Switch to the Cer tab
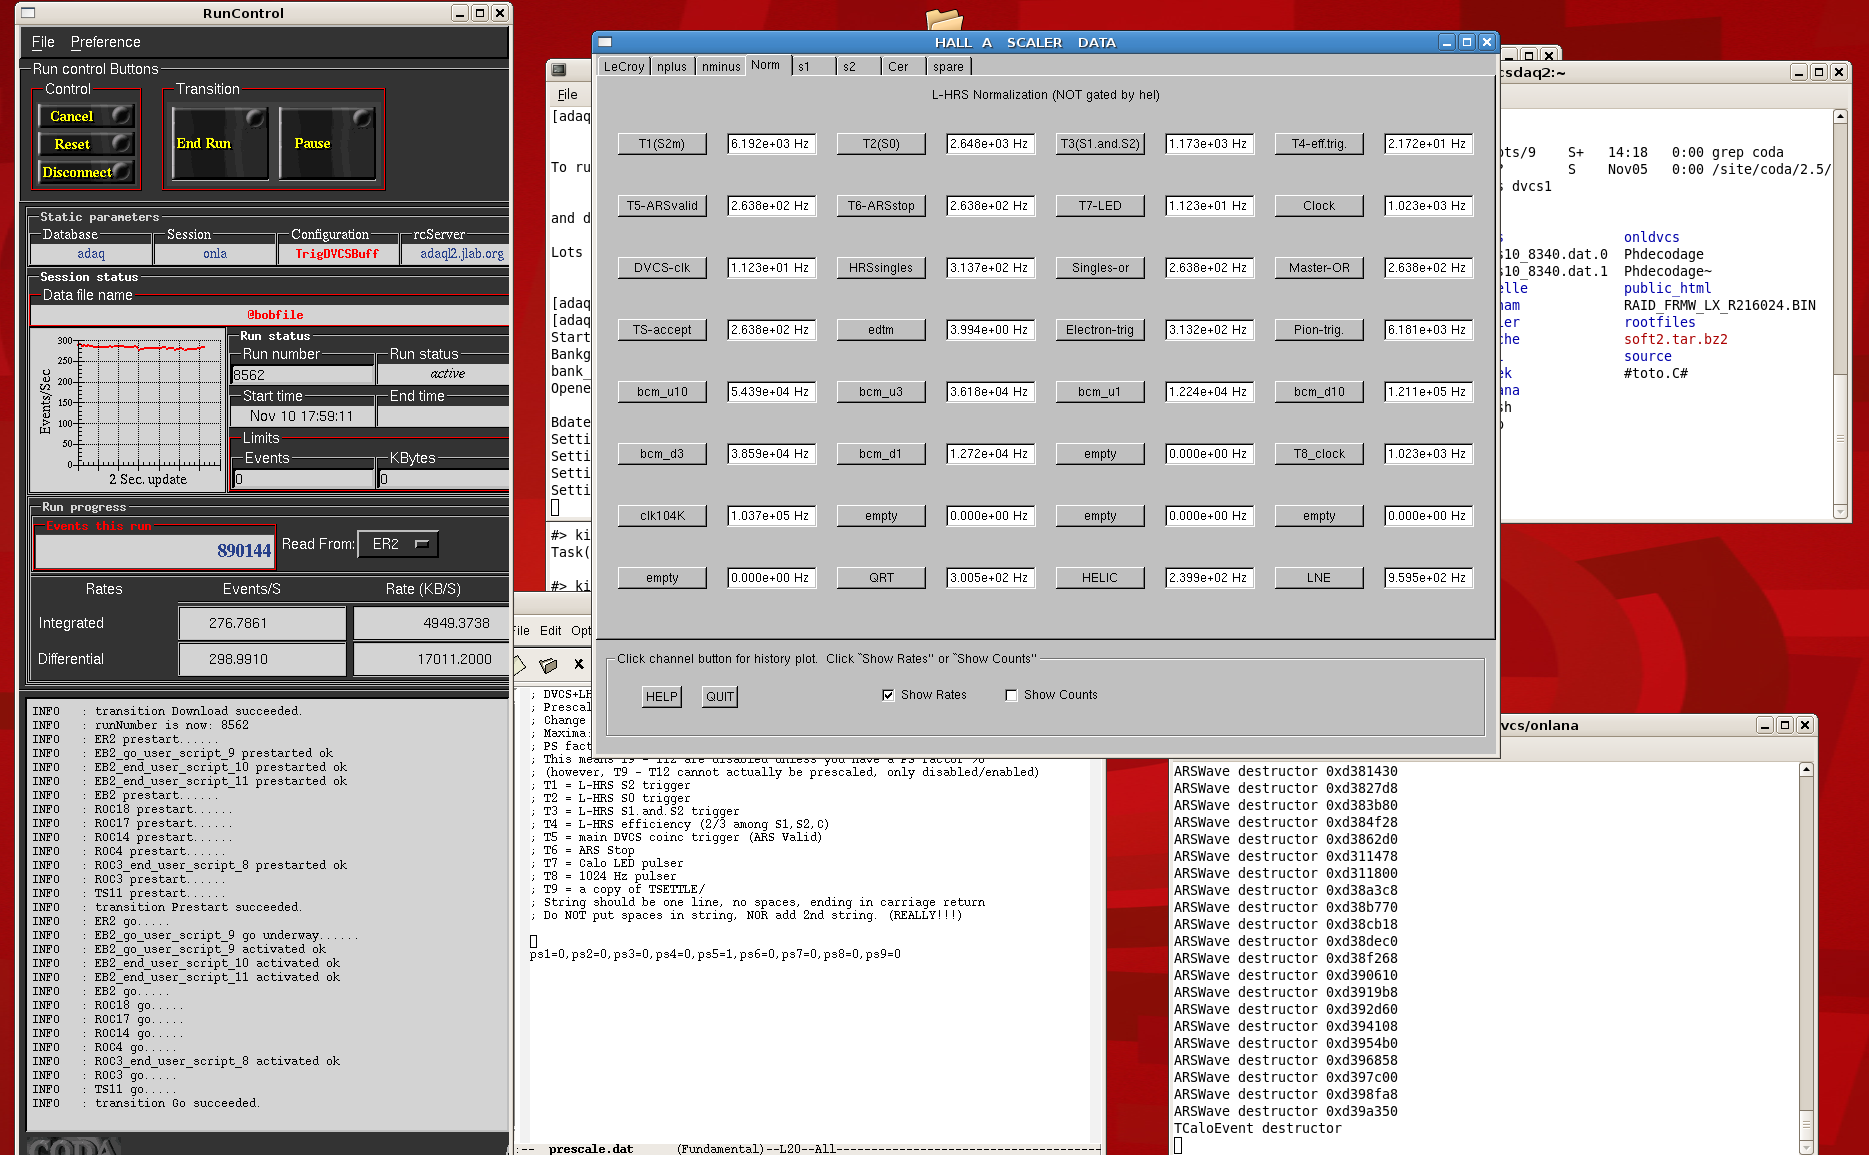 coord(904,67)
